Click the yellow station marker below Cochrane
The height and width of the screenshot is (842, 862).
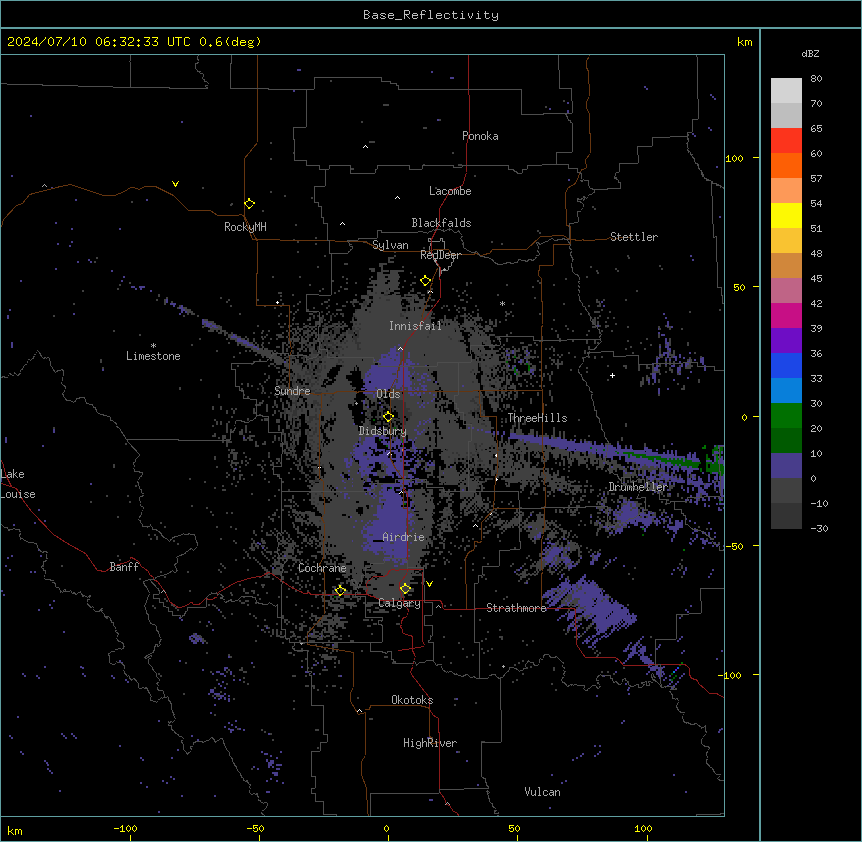point(340,591)
